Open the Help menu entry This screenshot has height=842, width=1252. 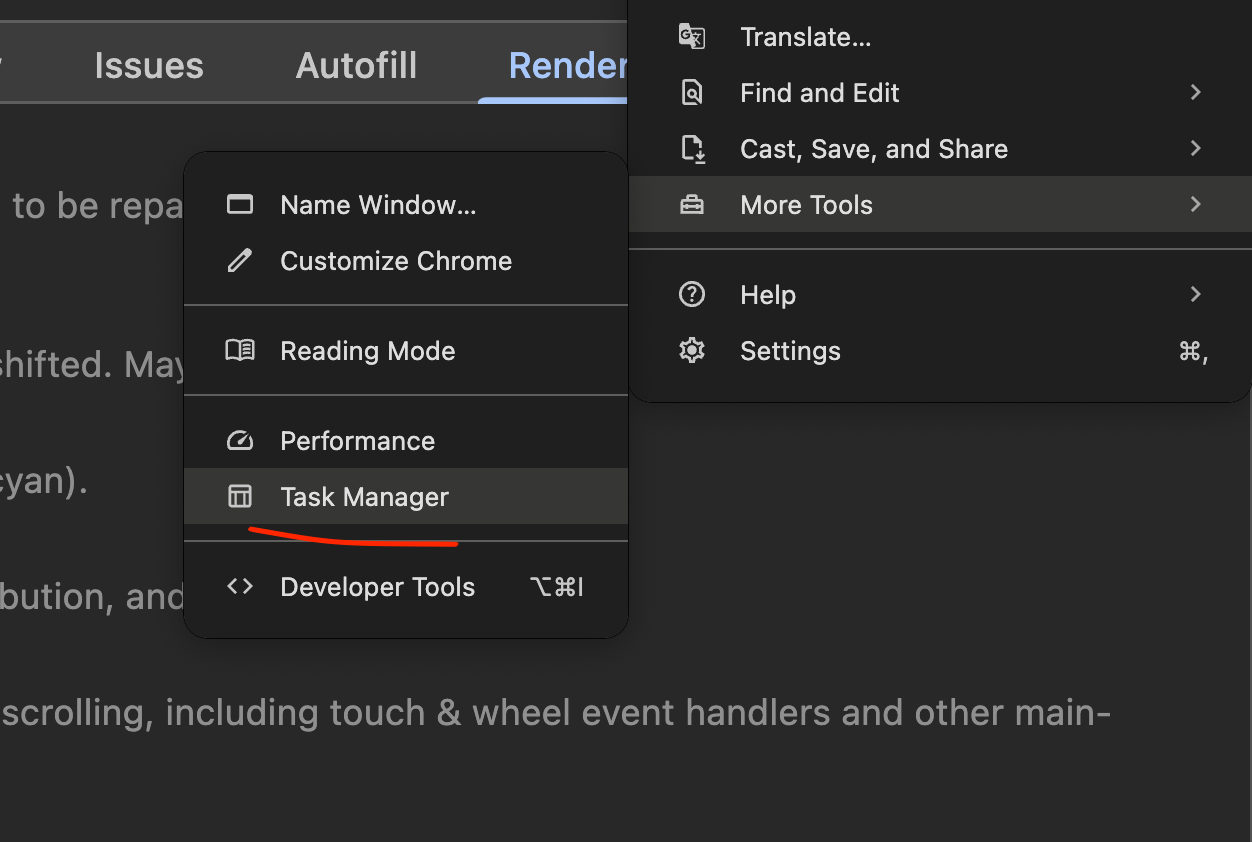pos(940,295)
